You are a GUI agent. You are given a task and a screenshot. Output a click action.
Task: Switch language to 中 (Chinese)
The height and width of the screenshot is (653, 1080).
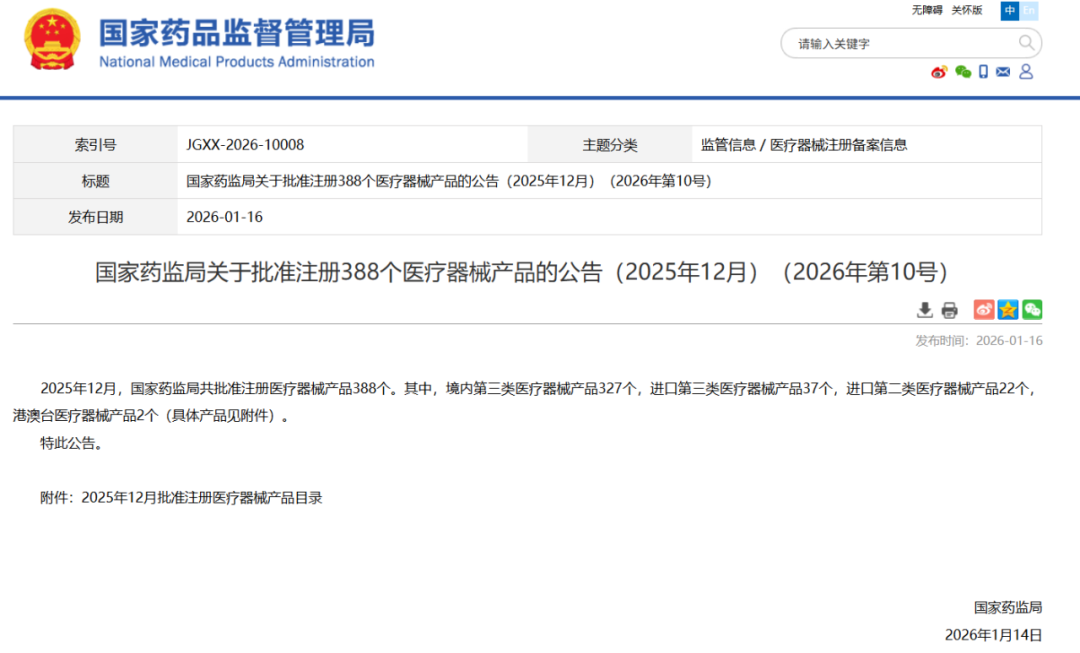(x=1010, y=10)
